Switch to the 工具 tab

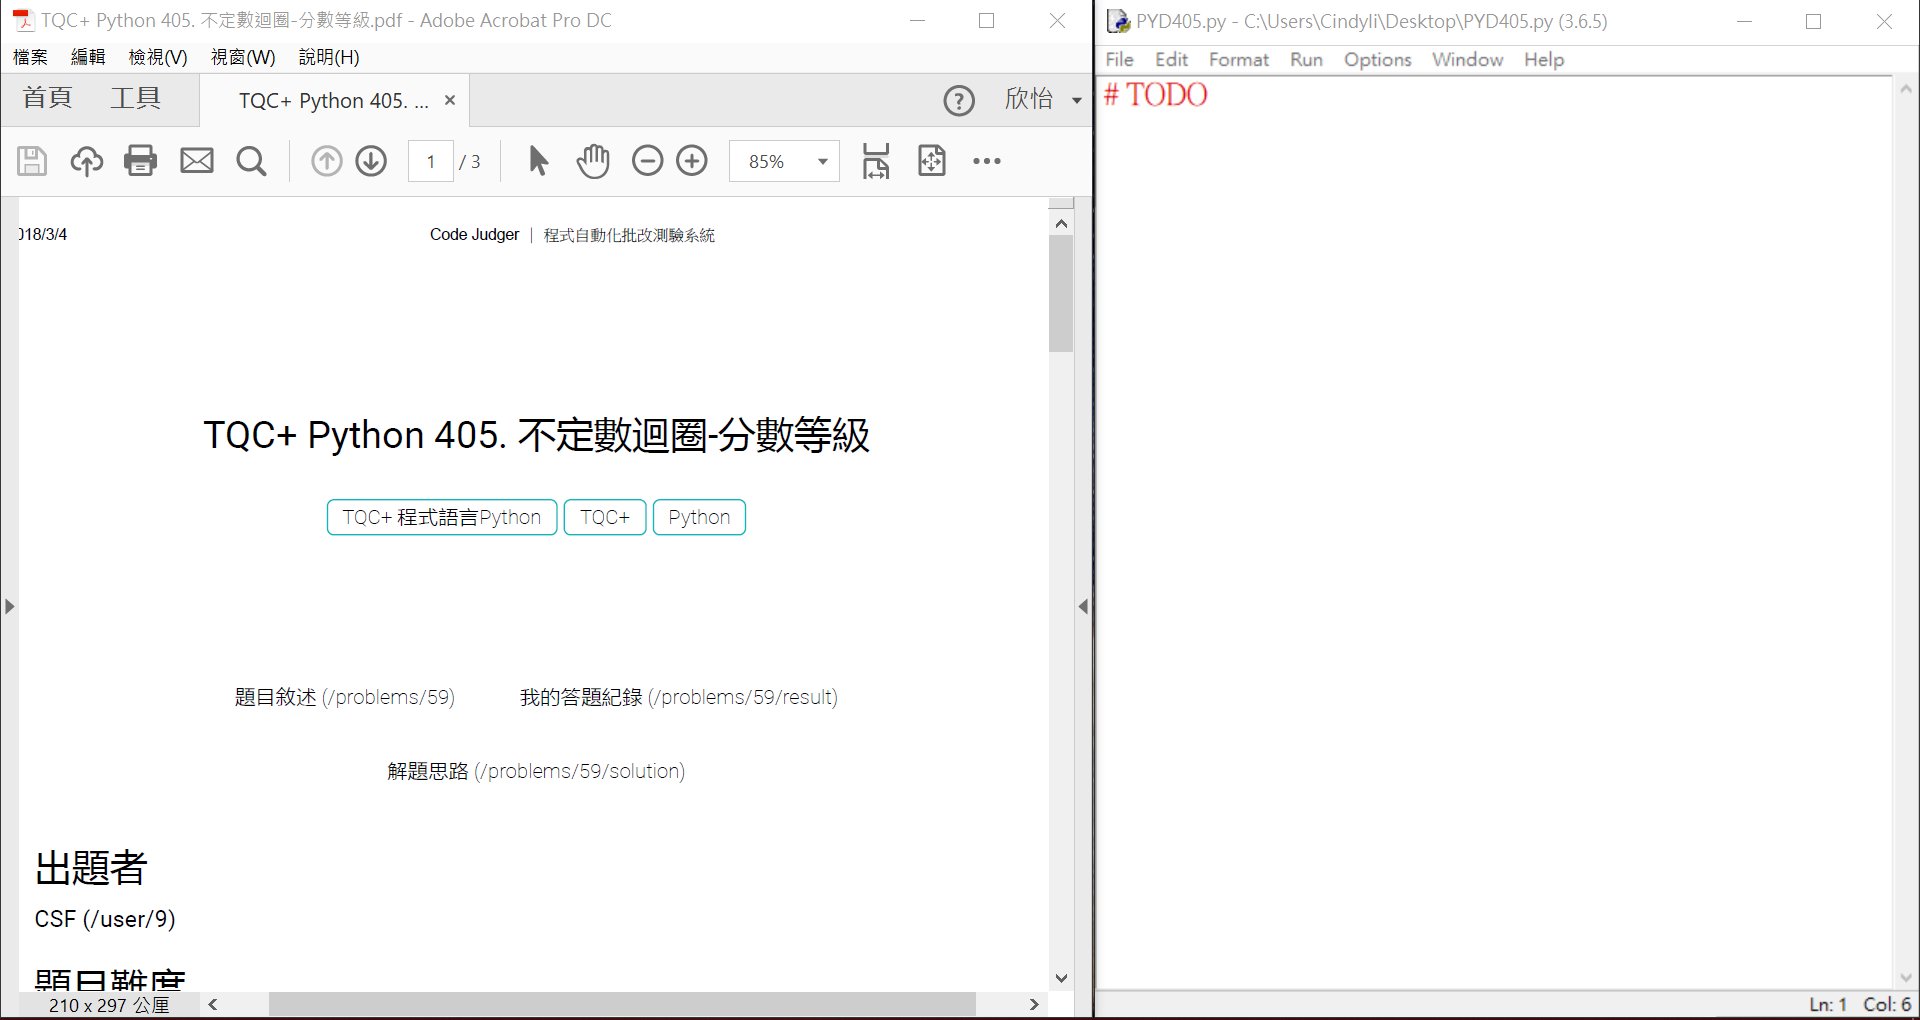136,98
